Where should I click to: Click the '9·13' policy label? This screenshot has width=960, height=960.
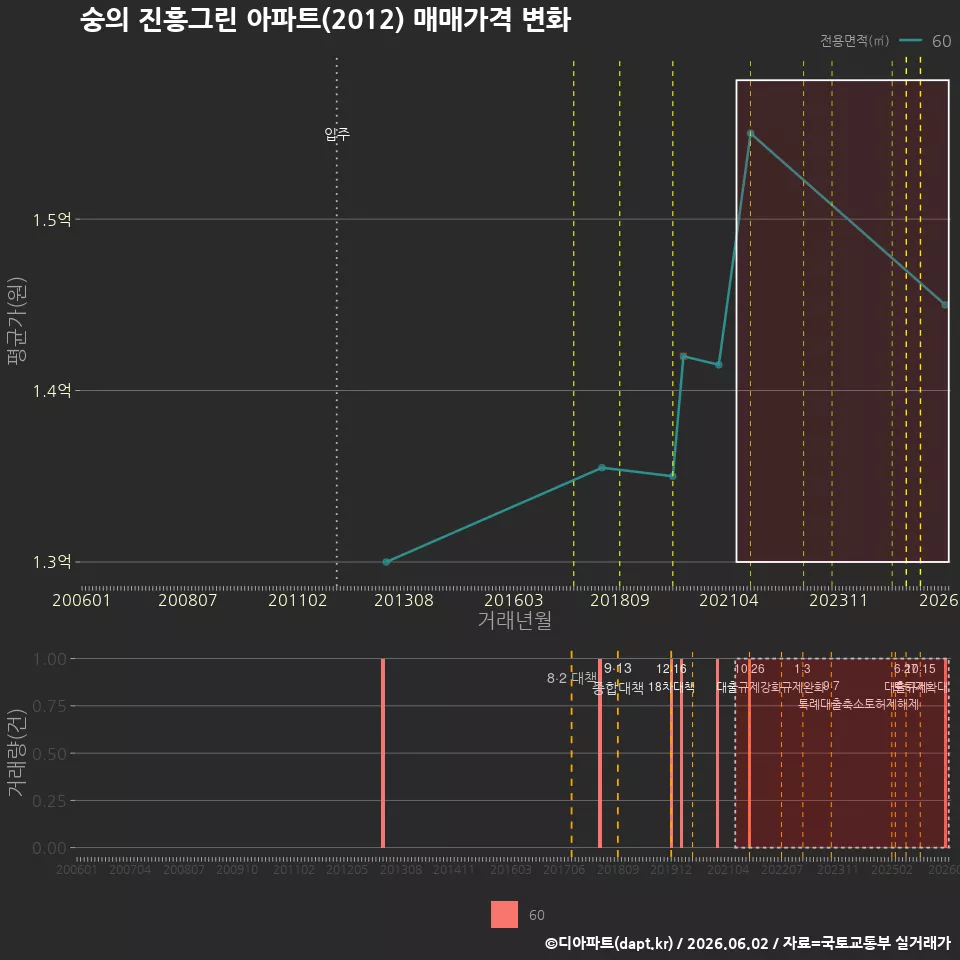(x=618, y=668)
